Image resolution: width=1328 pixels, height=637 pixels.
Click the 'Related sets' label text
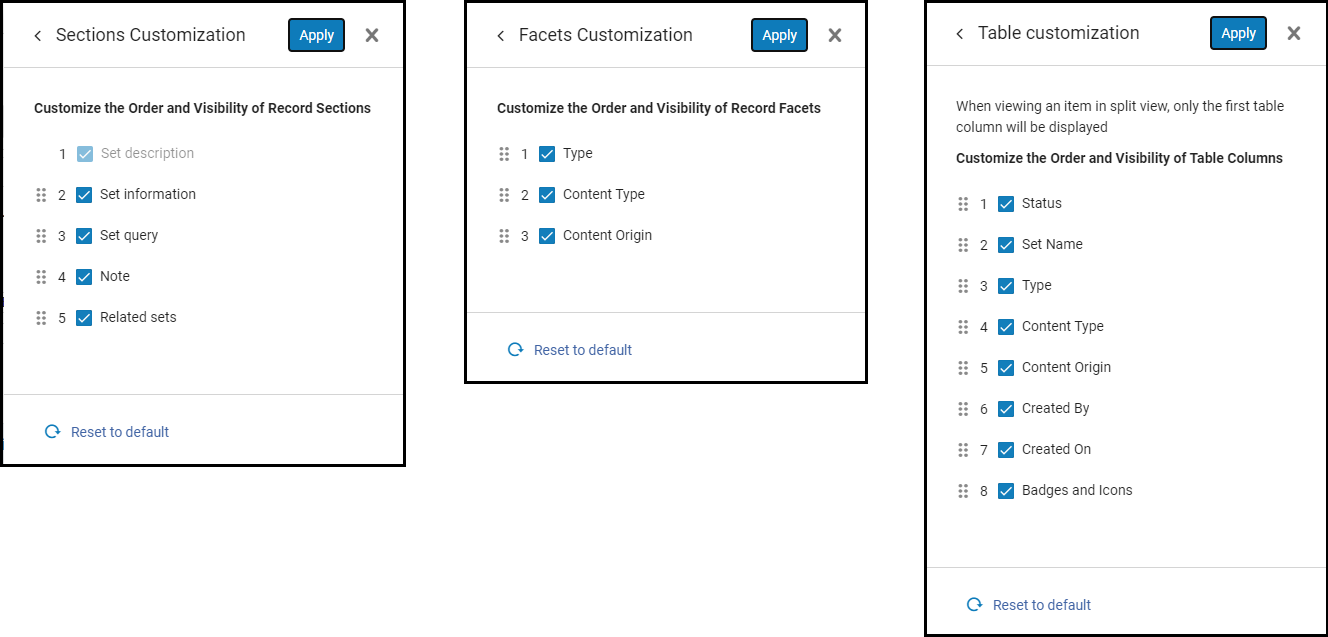pyautogui.click(x=138, y=317)
